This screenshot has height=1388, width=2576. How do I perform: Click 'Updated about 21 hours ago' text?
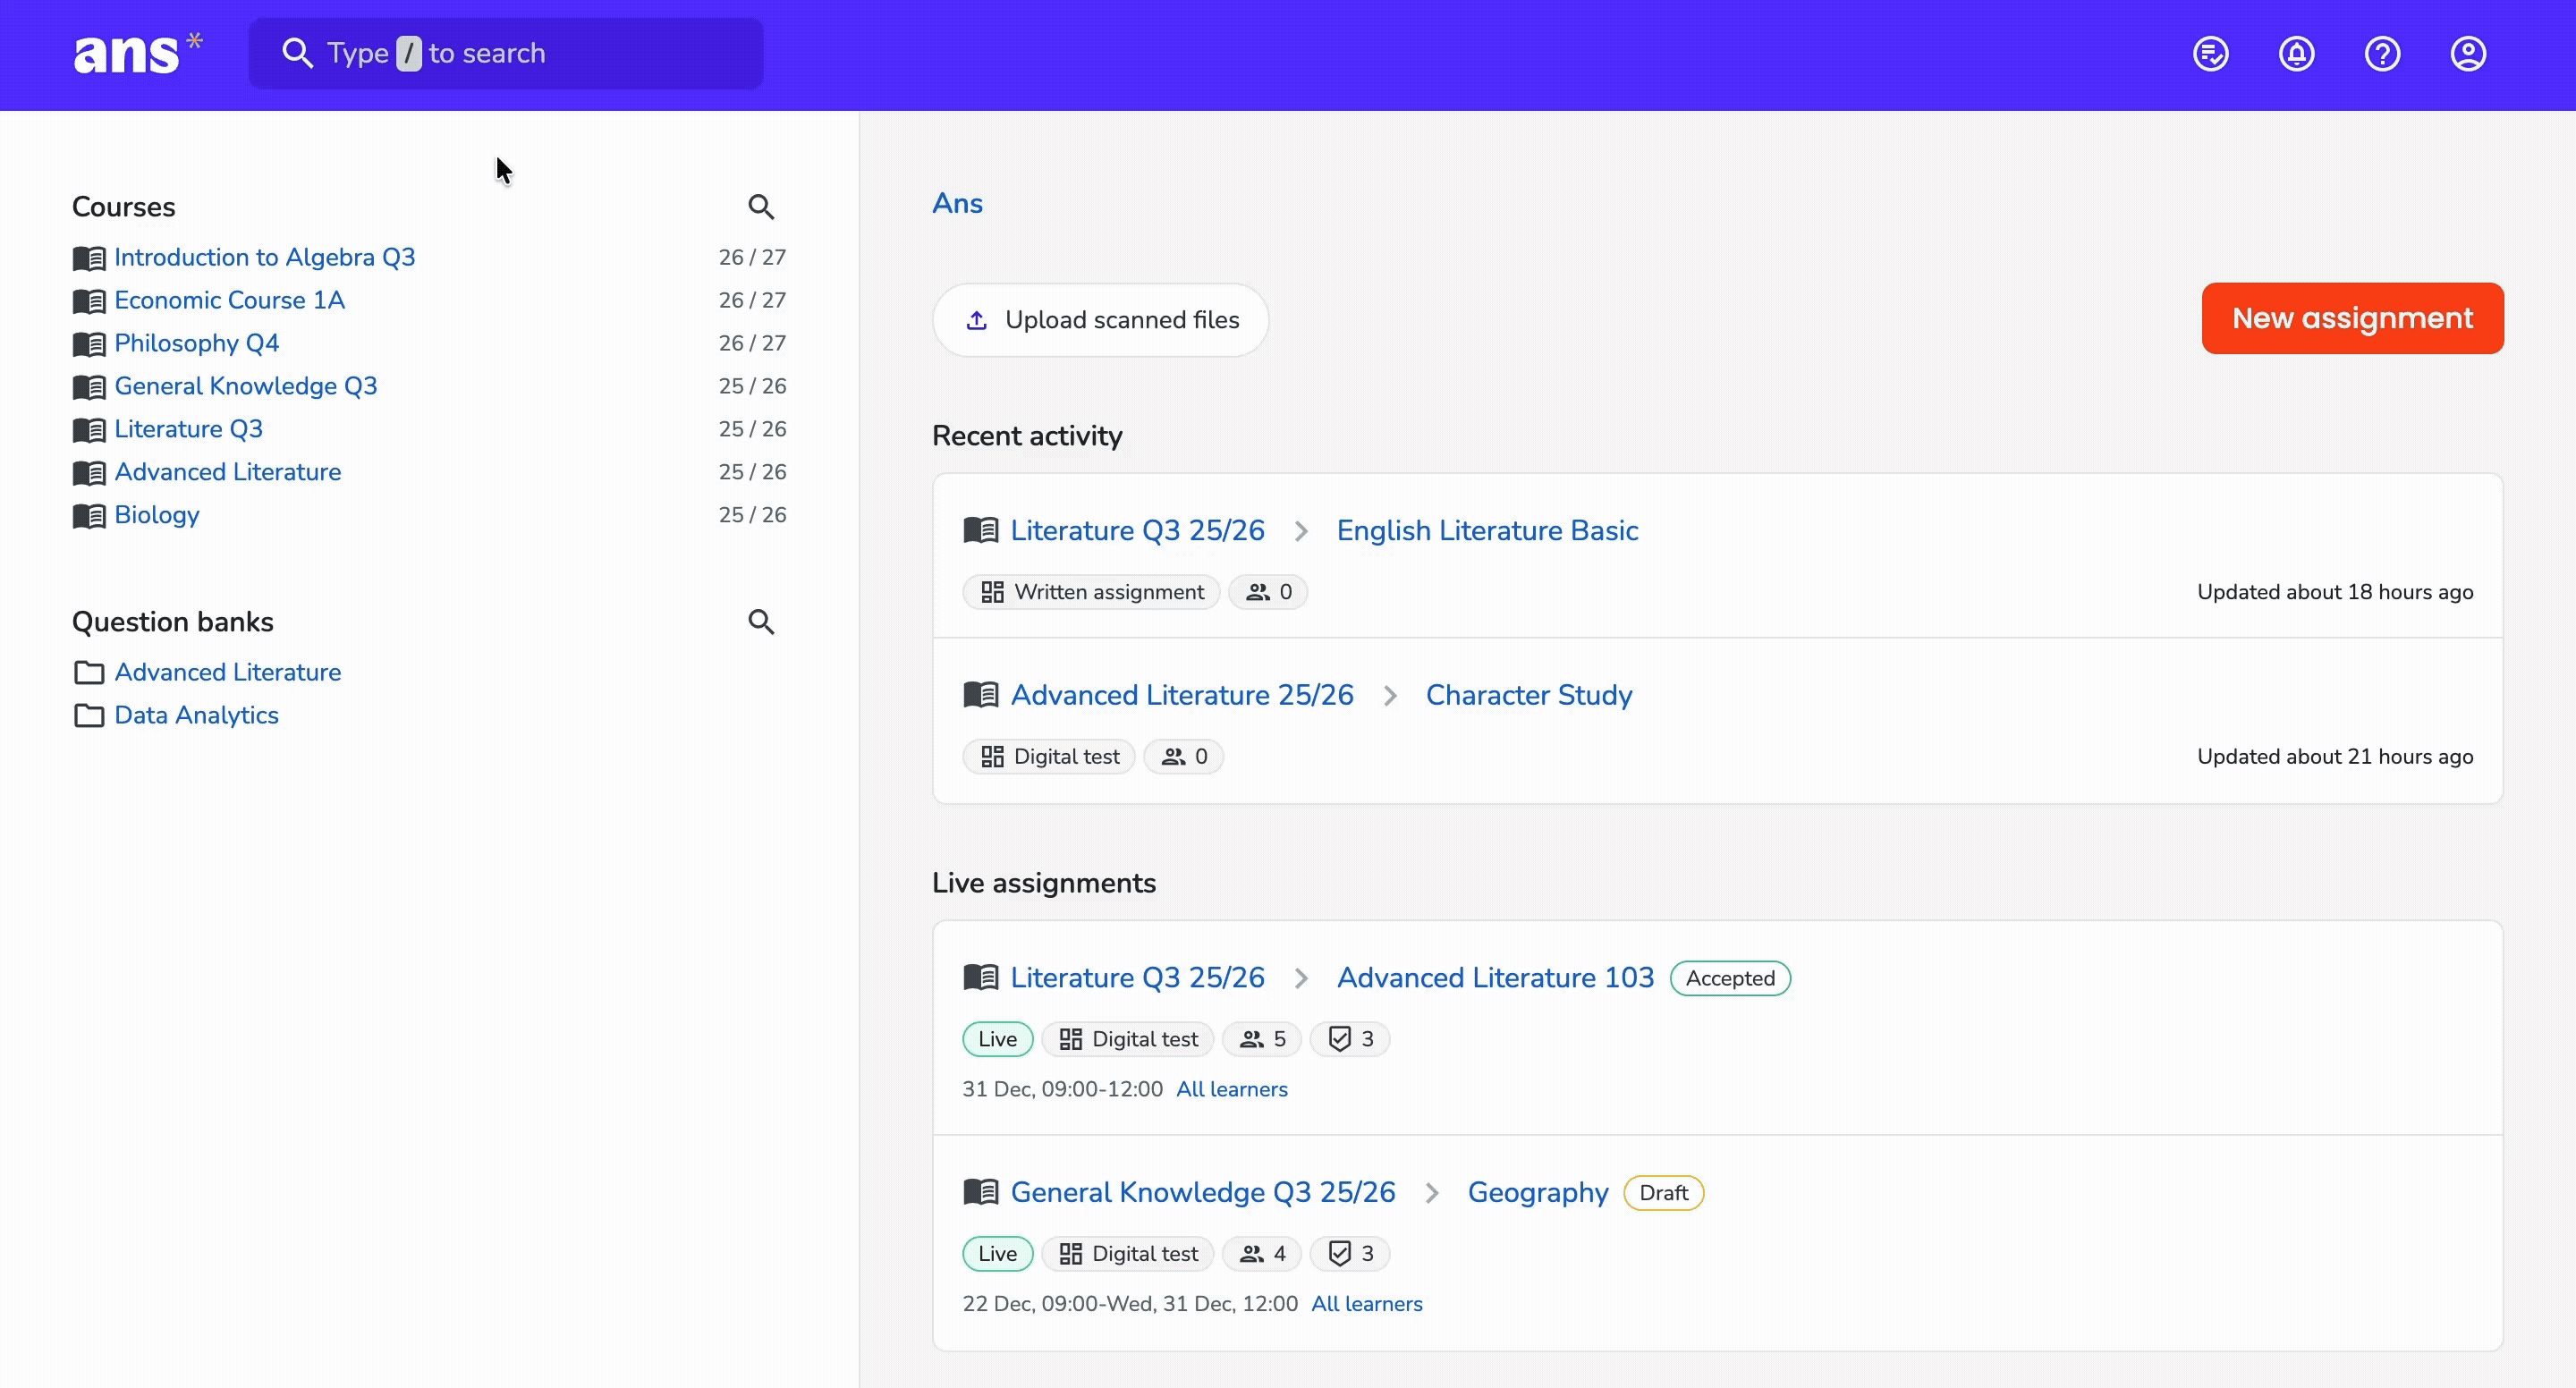2335,757
